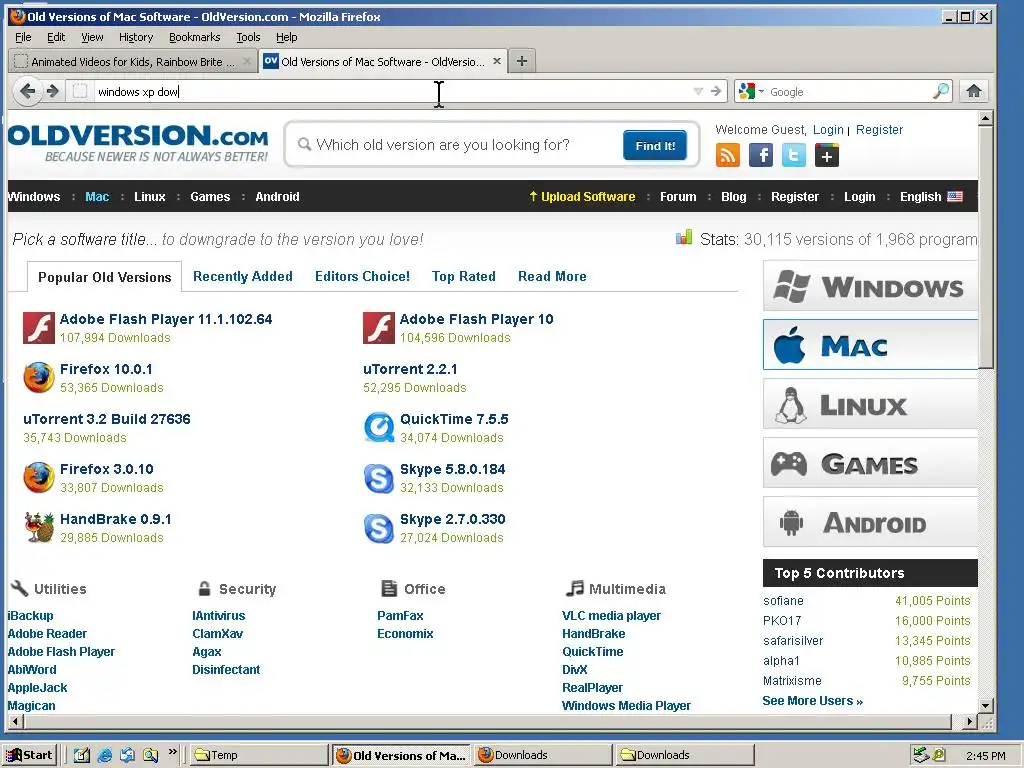Click the sofiane contributor name
This screenshot has width=1024, height=768.
pos(783,600)
